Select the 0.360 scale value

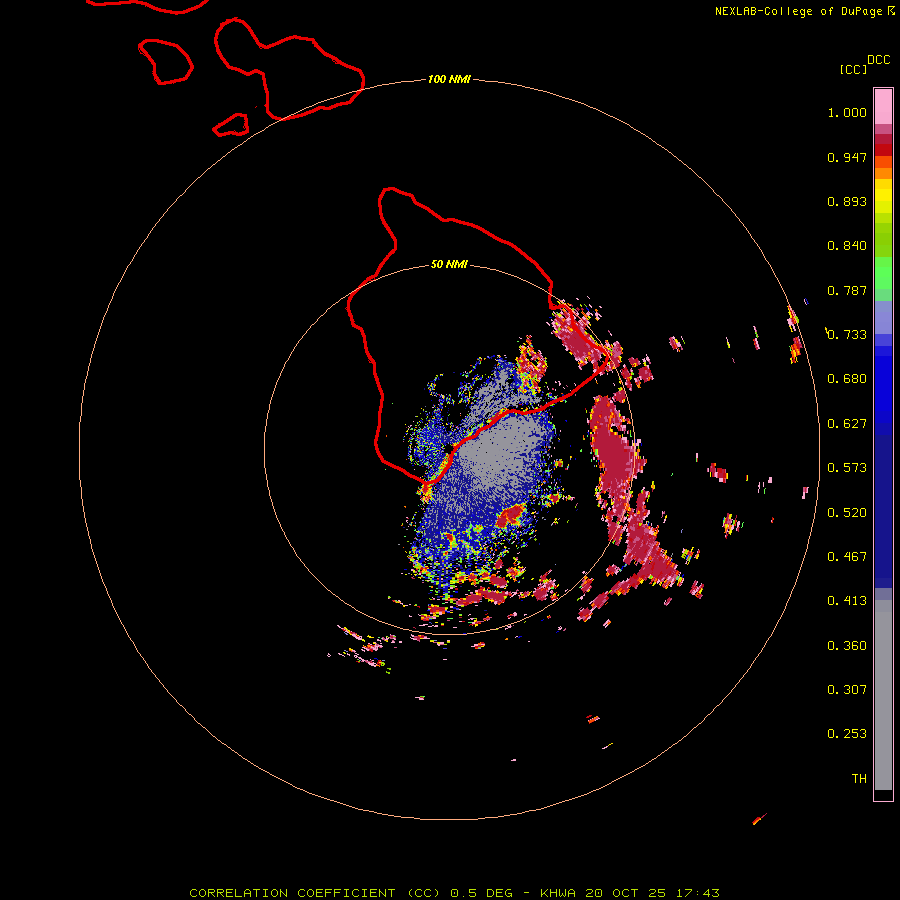point(847,646)
